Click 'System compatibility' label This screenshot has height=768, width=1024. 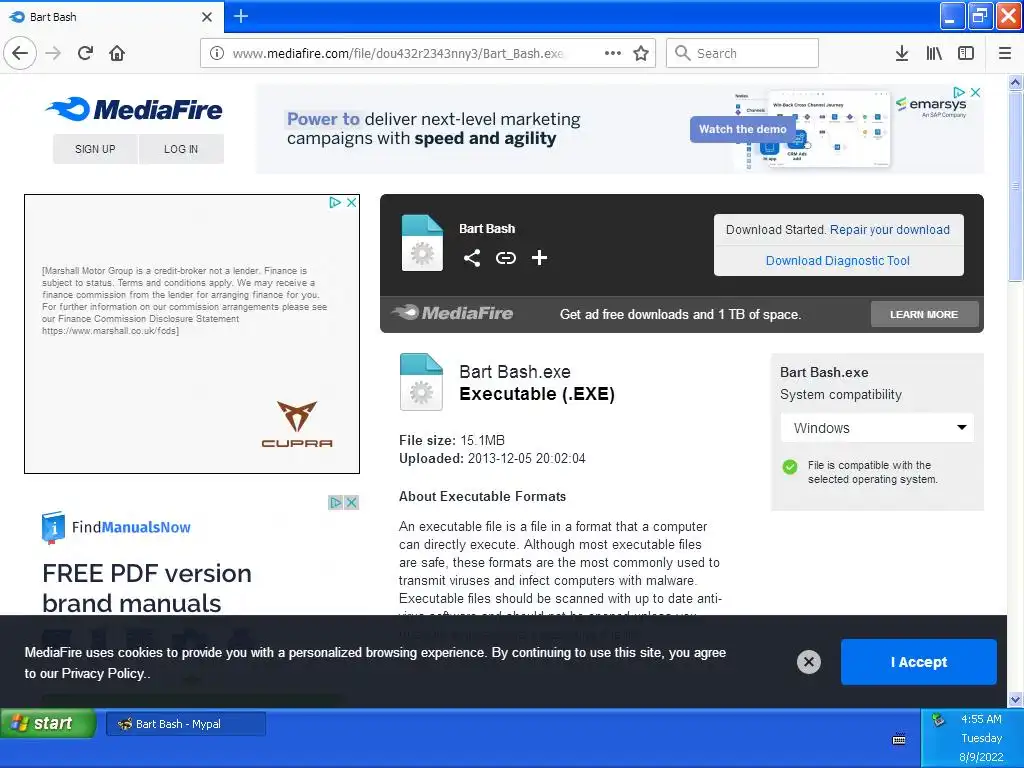pos(840,394)
